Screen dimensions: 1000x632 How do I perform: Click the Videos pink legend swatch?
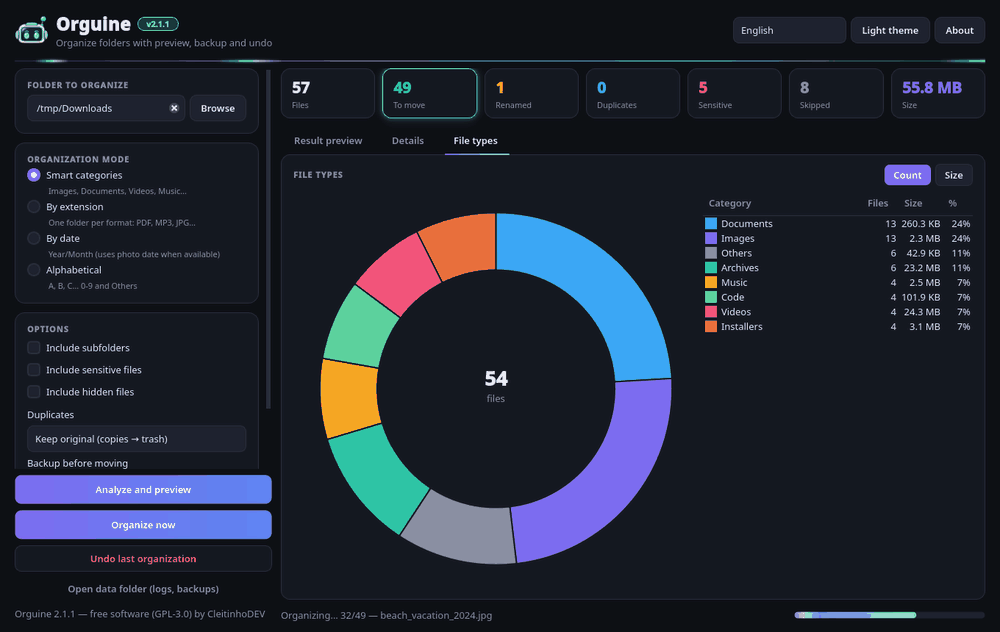(x=711, y=312)
